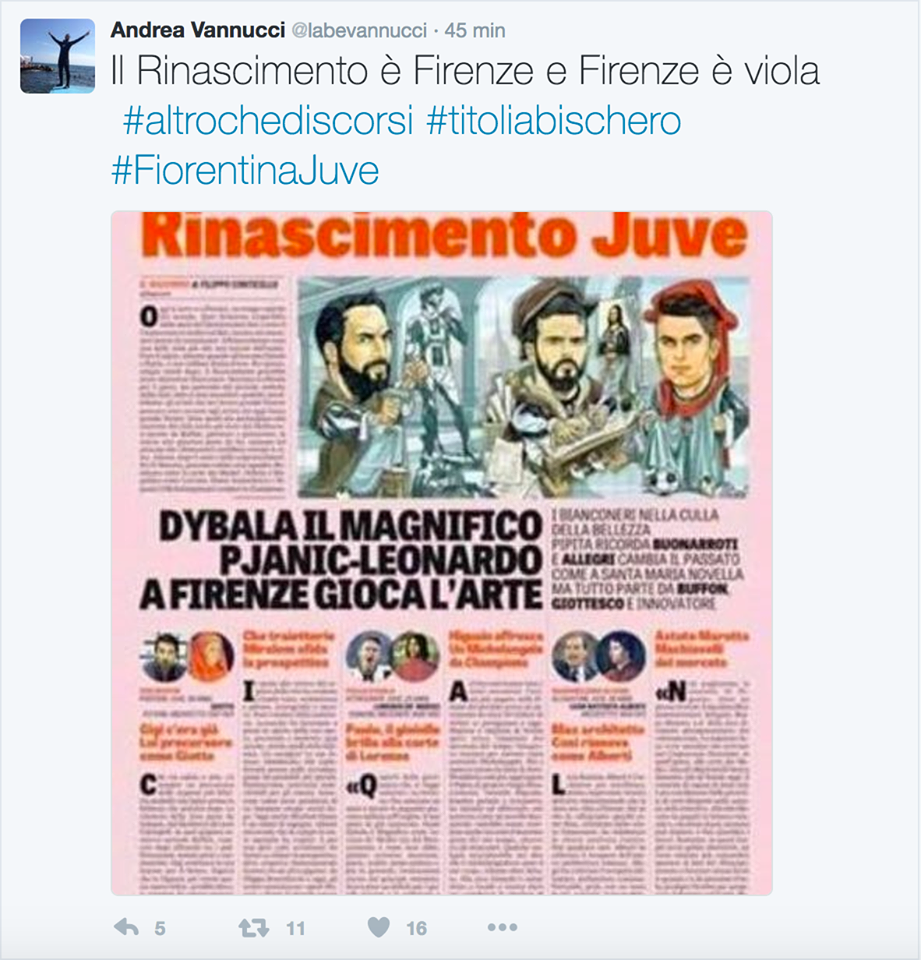Click the cartoon illustration of three players
The height and width of the screenshot is (960, 921).
pyautogui.click(x=524, y=386)
